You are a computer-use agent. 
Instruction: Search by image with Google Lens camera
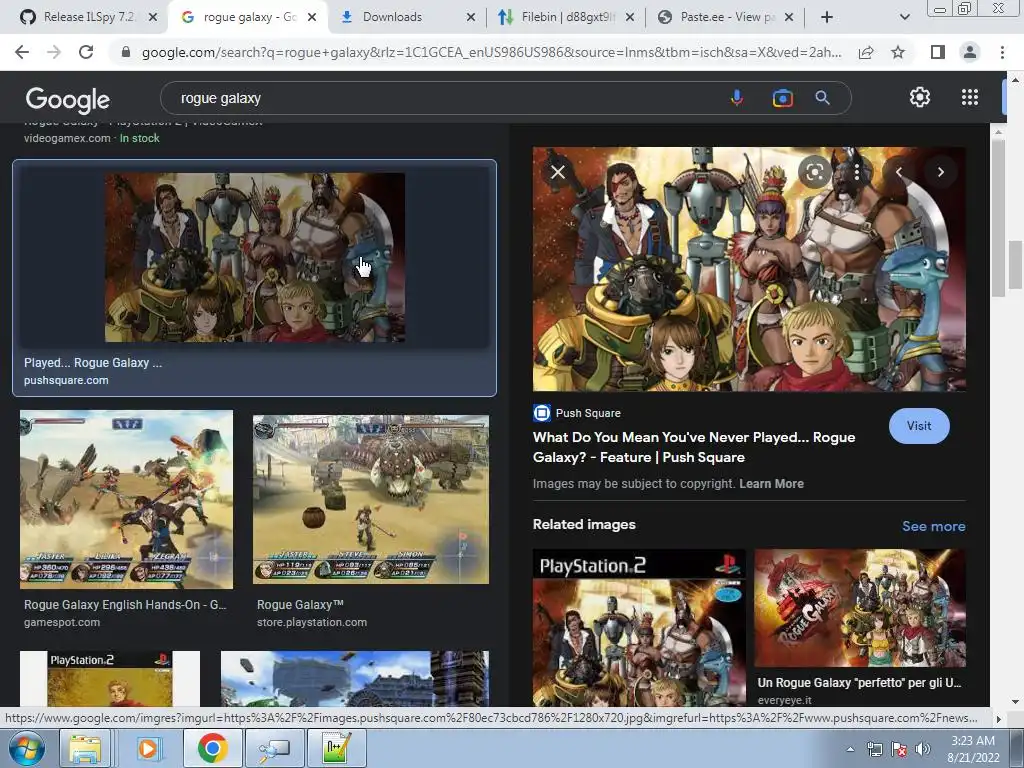click(782, 98)
